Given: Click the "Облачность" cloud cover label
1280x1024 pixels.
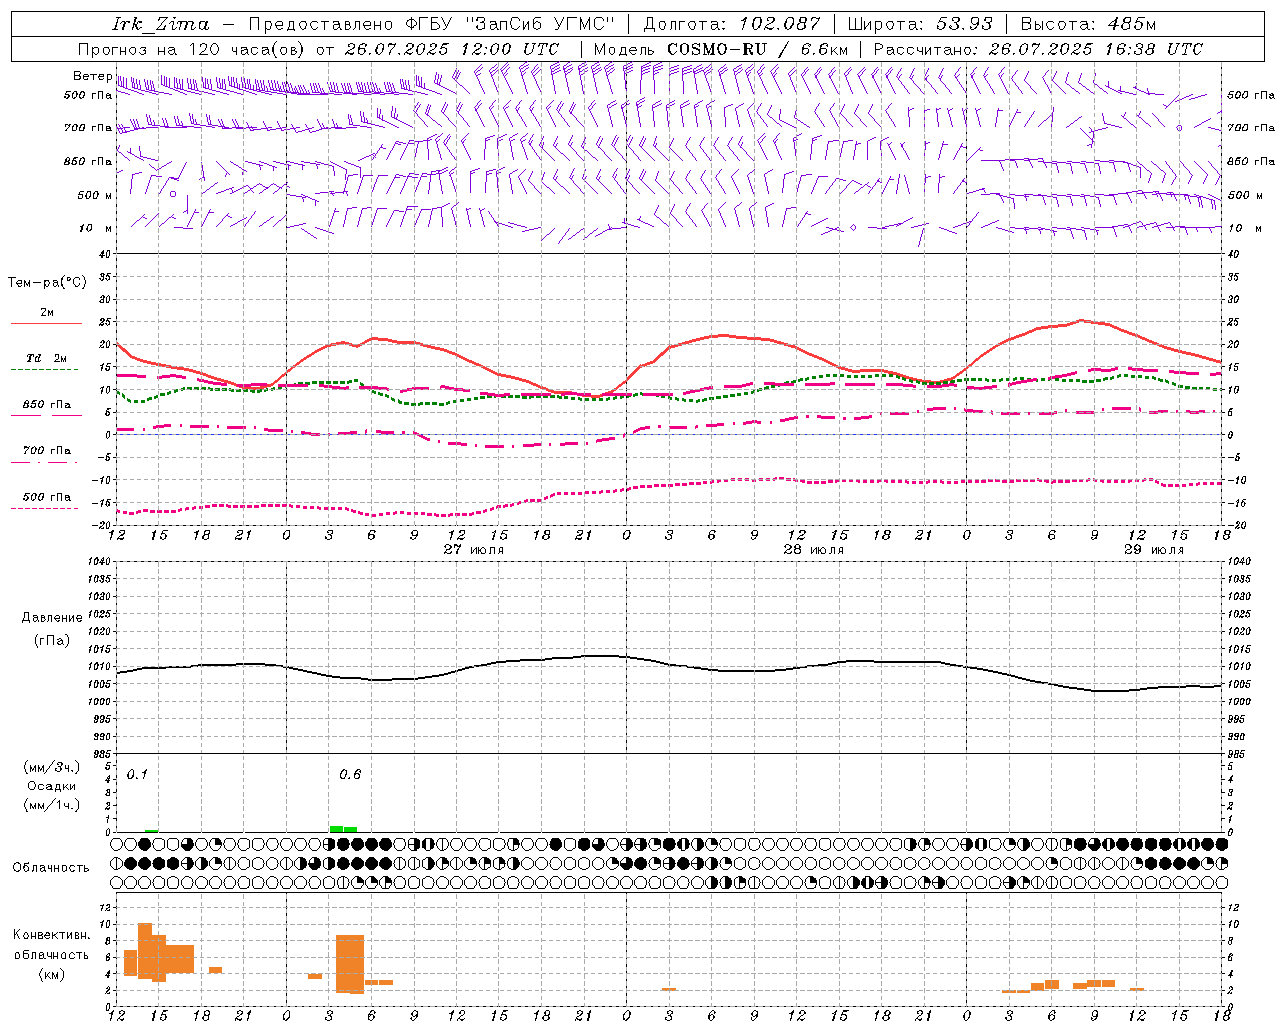Looking at the screenshot, I should point(51,867).
